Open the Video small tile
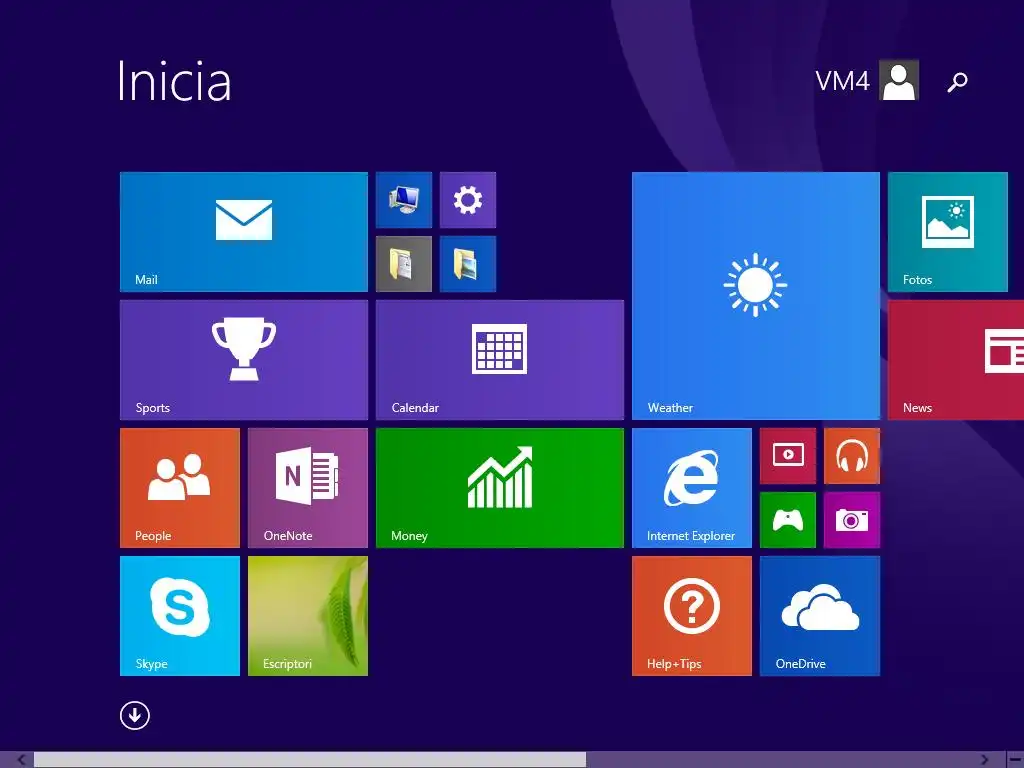 click(x=788, y=456)
